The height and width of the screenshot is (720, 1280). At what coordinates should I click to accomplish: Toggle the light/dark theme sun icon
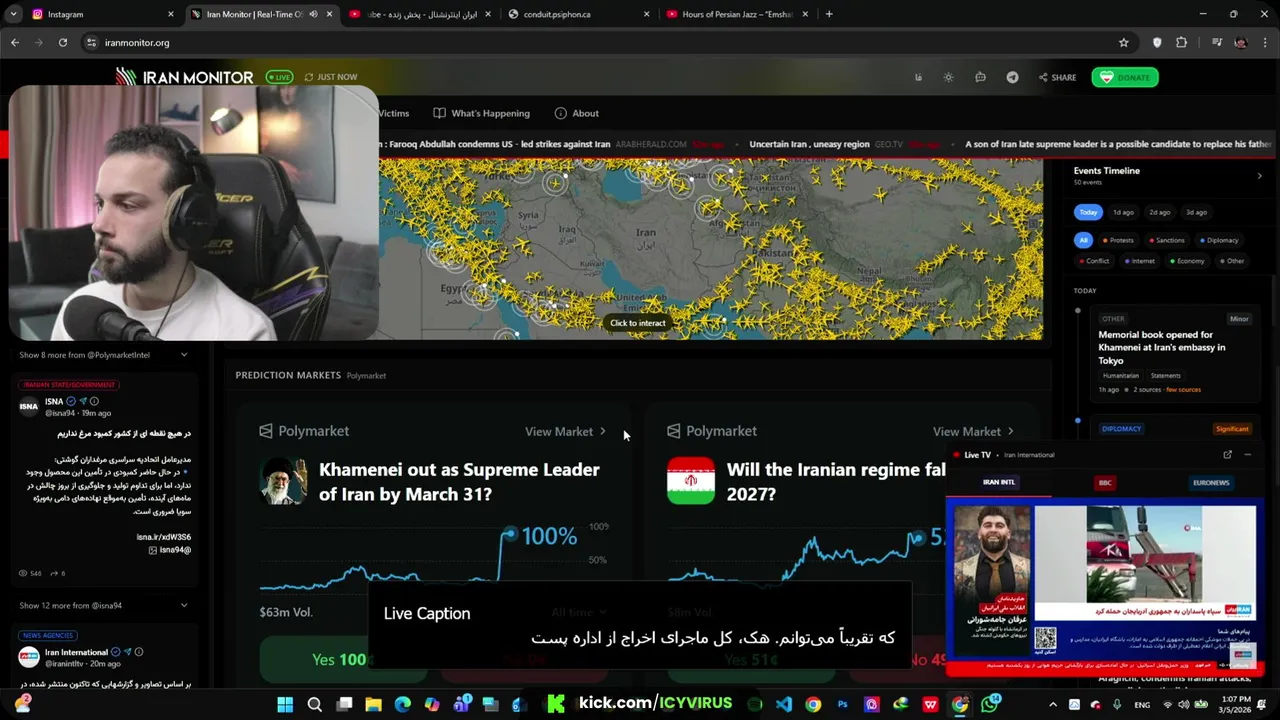coord(948,77)
